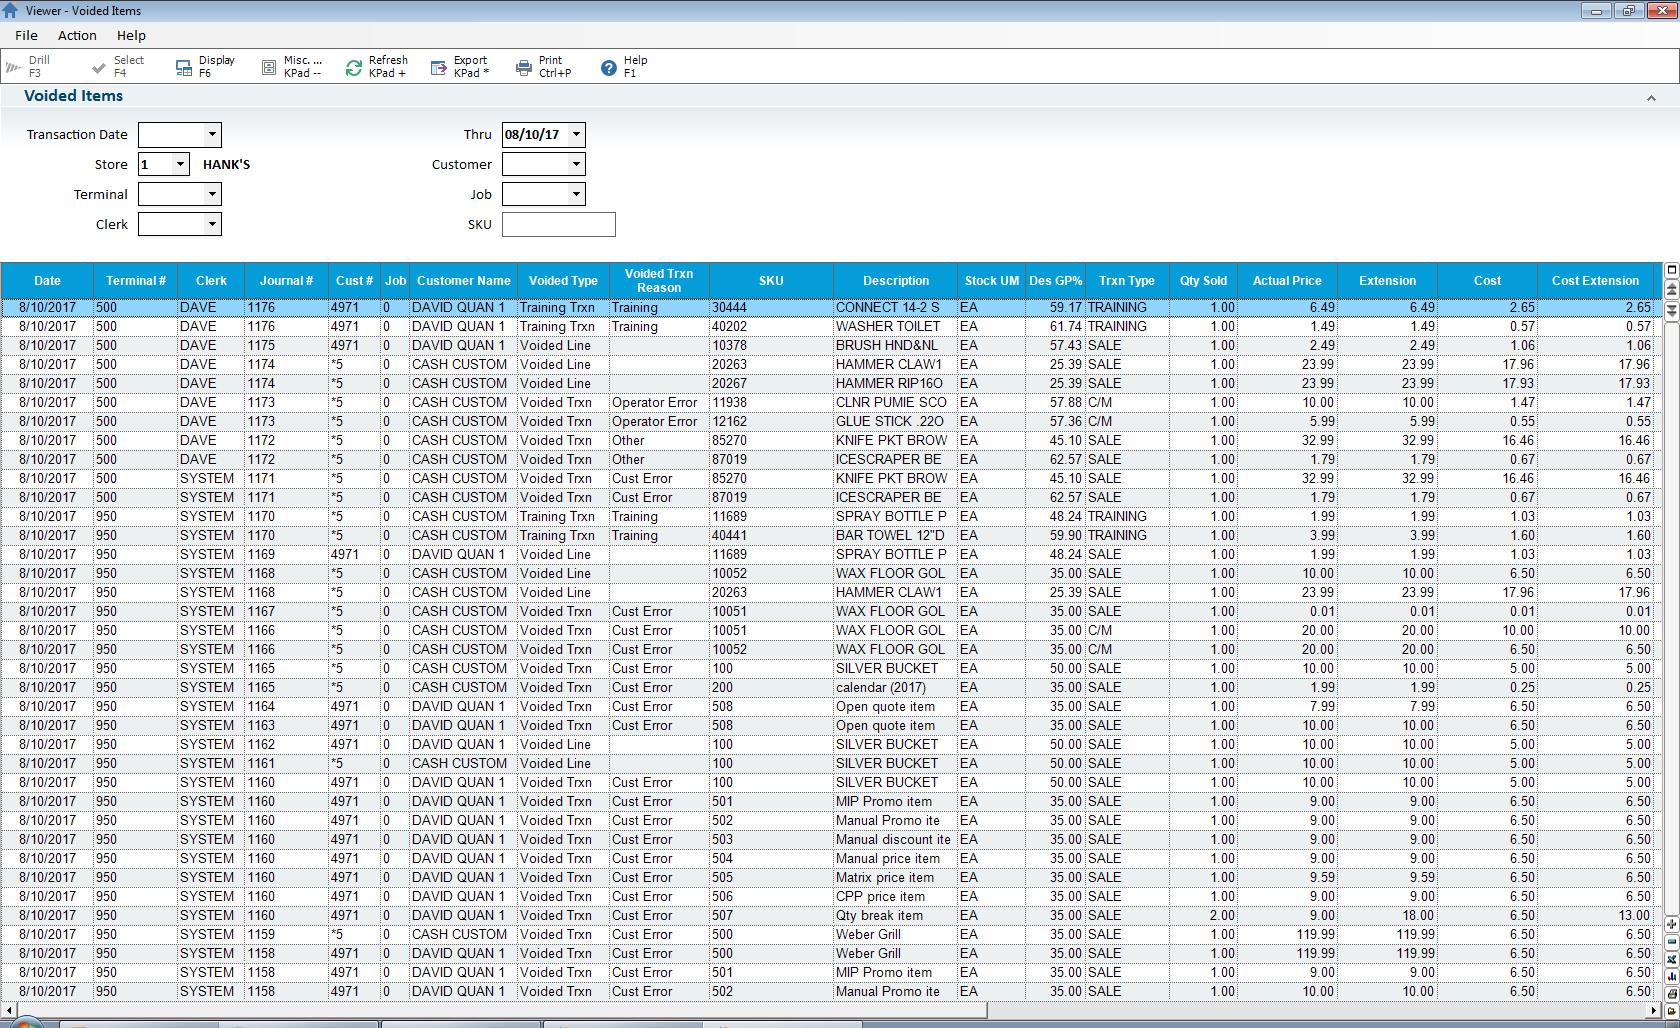This screenshot has width=1680, height=1028.
Task: Click the plus icon at grid's right edge
Action: tap(1671, 924)
